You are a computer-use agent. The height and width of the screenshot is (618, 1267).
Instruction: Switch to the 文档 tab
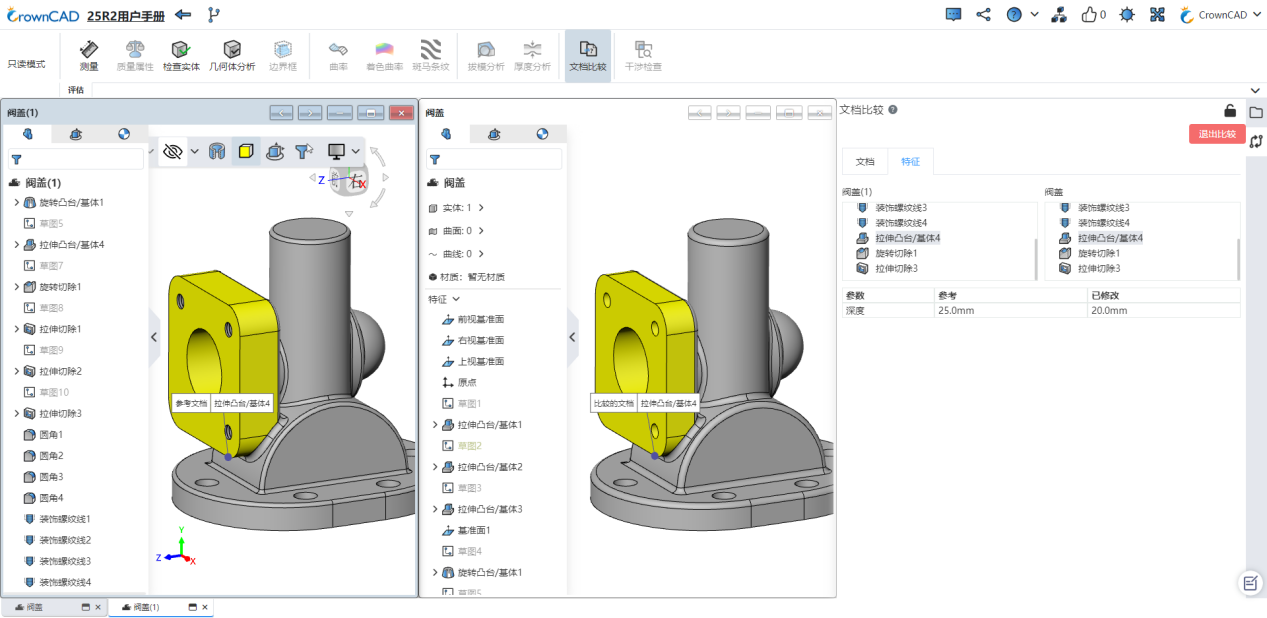(865, 161)
